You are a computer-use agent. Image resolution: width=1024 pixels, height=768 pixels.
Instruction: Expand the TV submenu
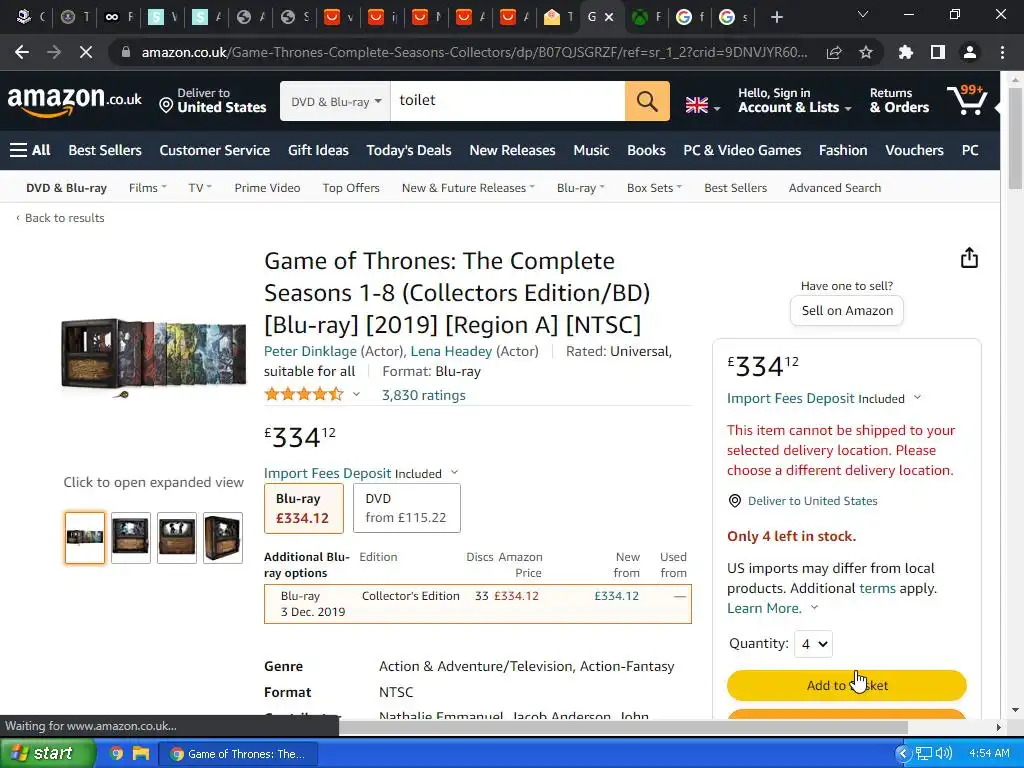point(200,188)
